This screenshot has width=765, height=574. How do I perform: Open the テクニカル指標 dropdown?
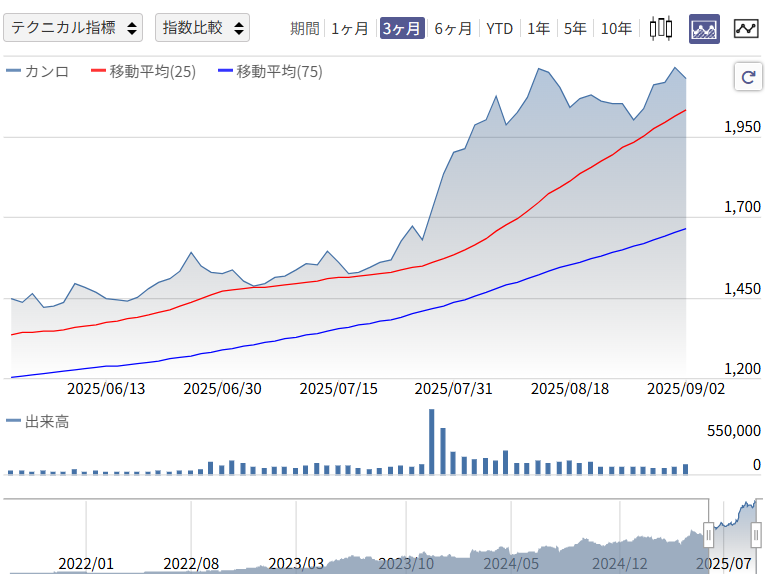73,27
